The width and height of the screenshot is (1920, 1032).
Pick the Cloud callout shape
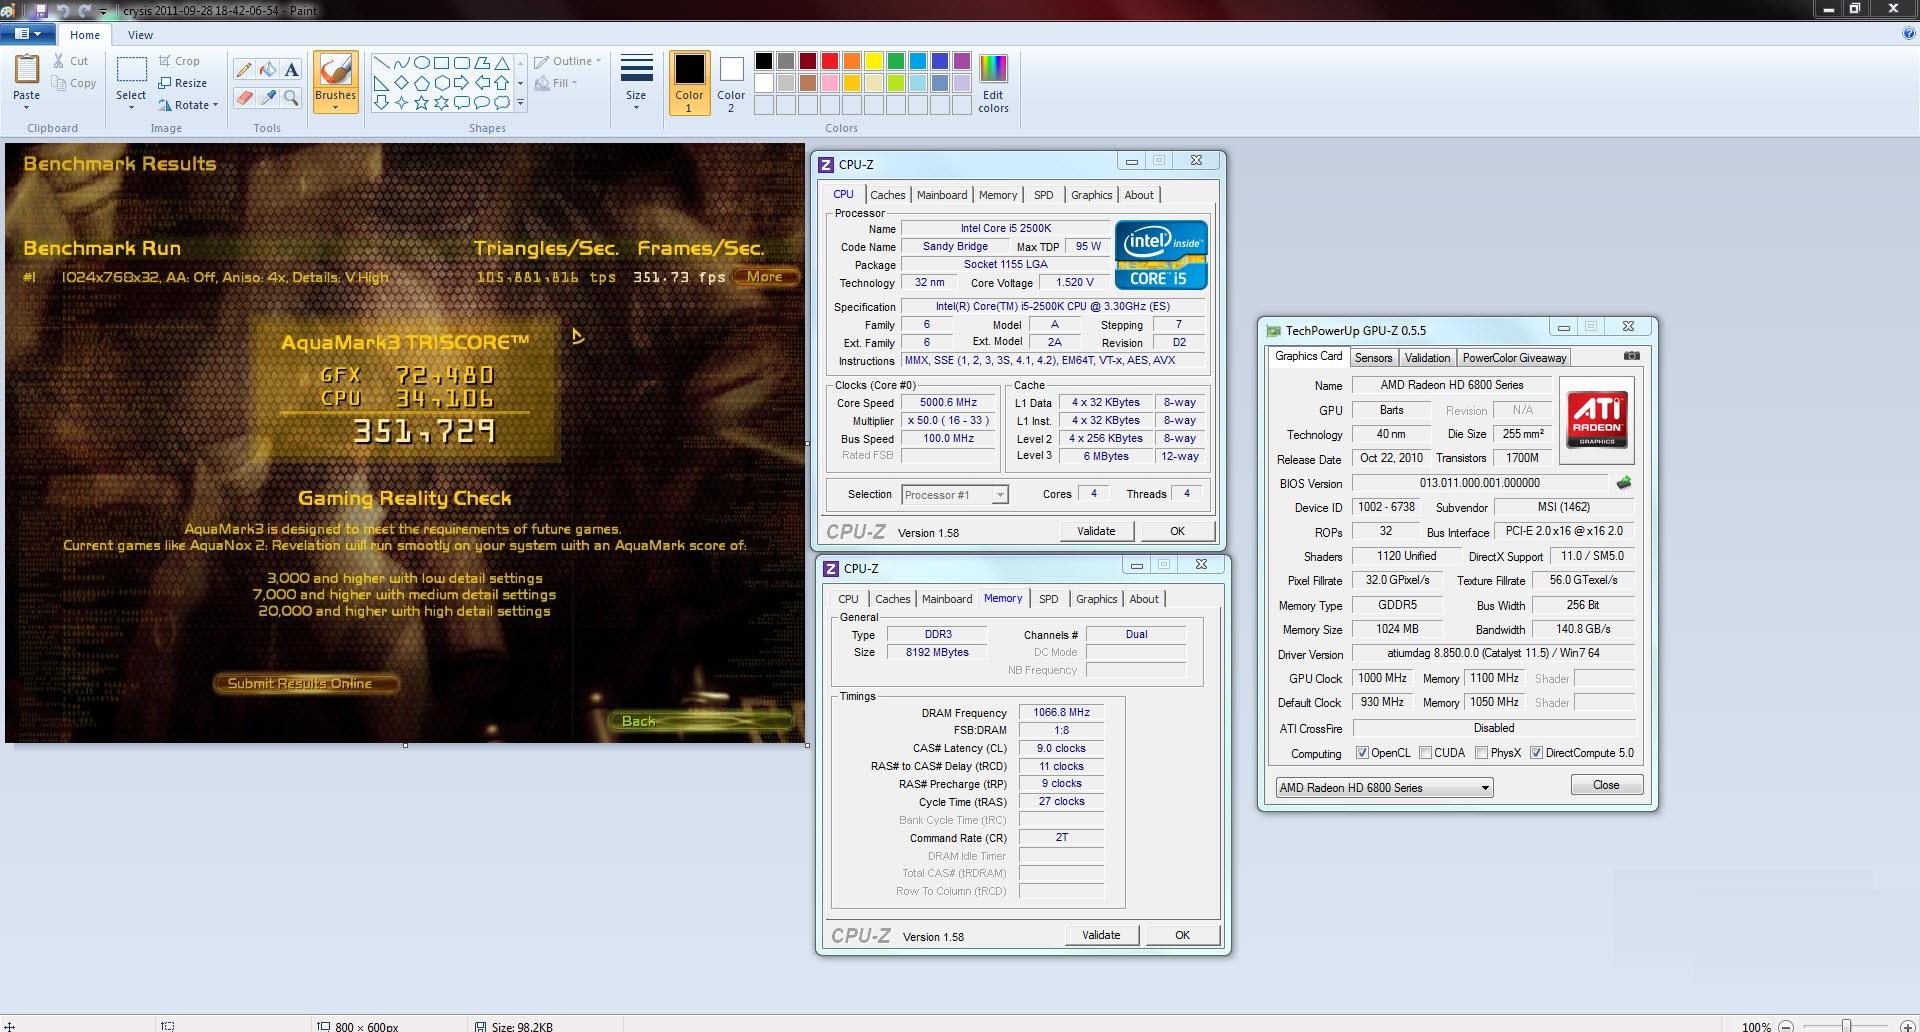point(502,102)
